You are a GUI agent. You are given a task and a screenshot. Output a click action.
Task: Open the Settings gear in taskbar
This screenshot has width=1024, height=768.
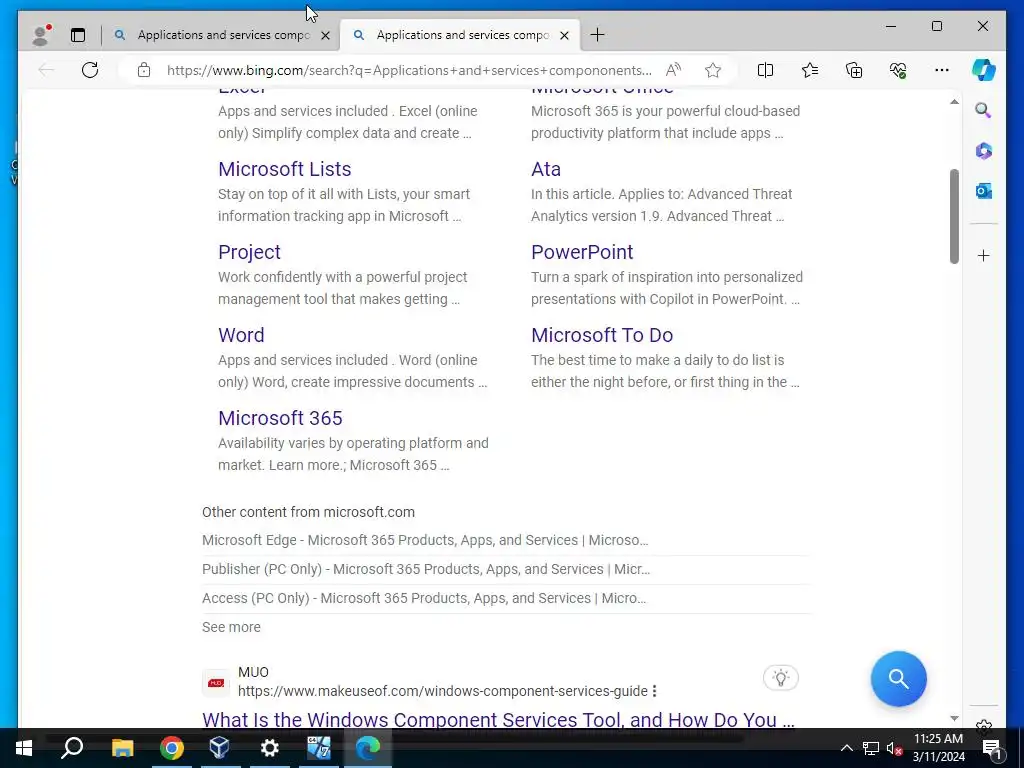click(269, 748)
